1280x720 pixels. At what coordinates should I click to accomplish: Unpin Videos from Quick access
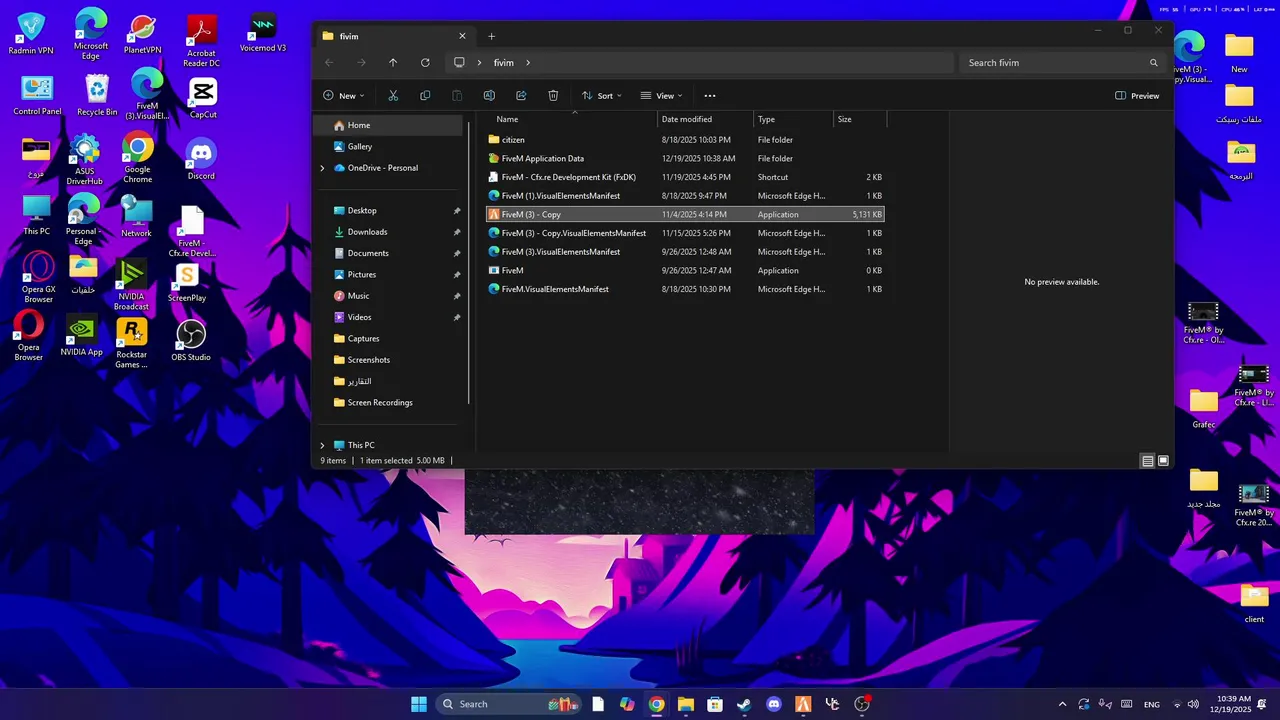pos(457,317)
